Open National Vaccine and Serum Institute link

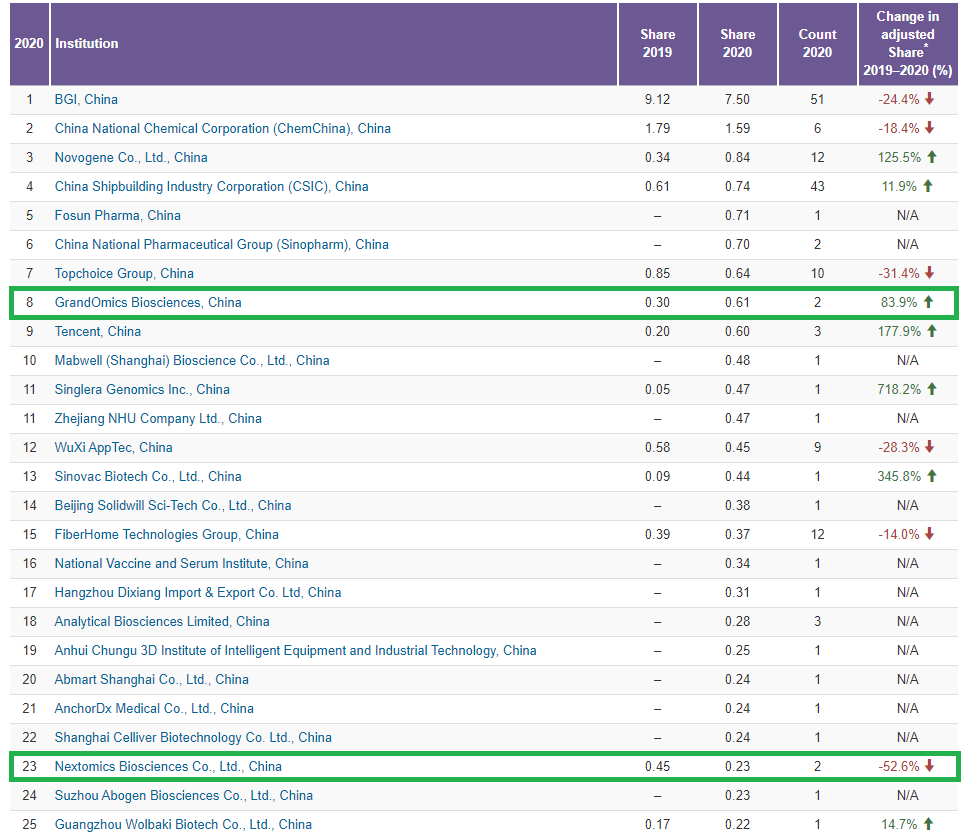[181, 562]
